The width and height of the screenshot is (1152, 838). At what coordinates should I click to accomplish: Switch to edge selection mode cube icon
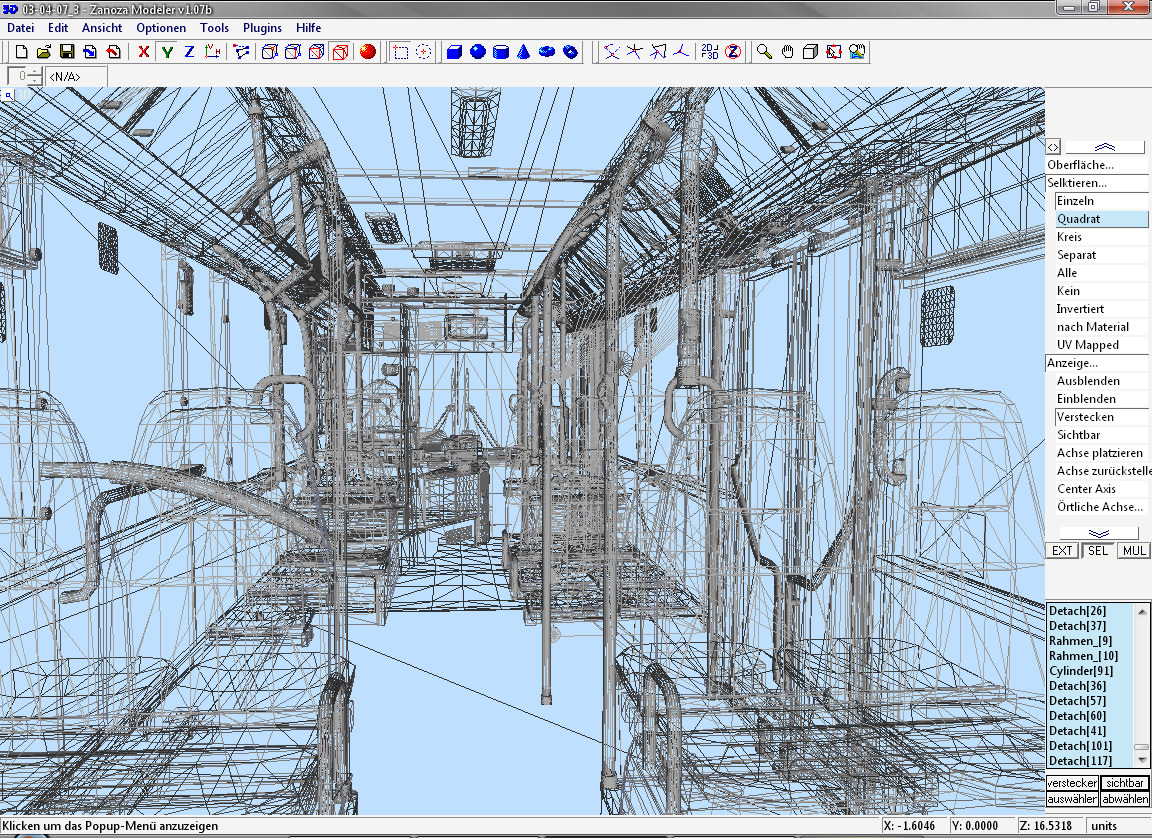click(x=293, y=51)
